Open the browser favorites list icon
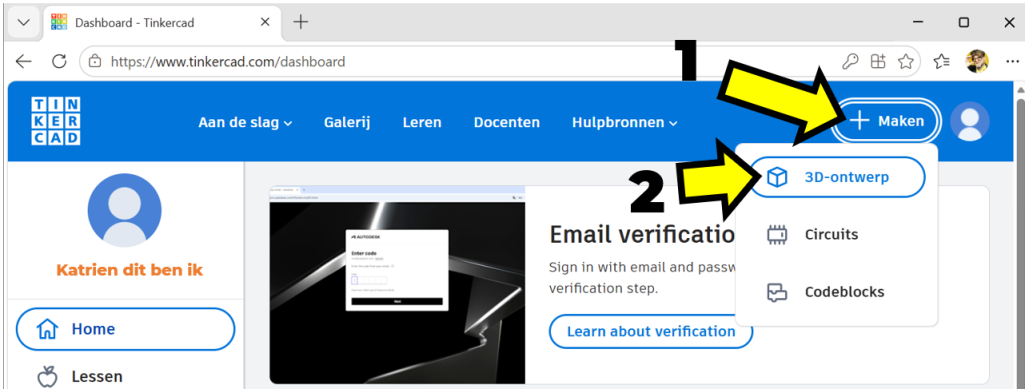This screenshot has height=389, width=1025. point(941,61)
